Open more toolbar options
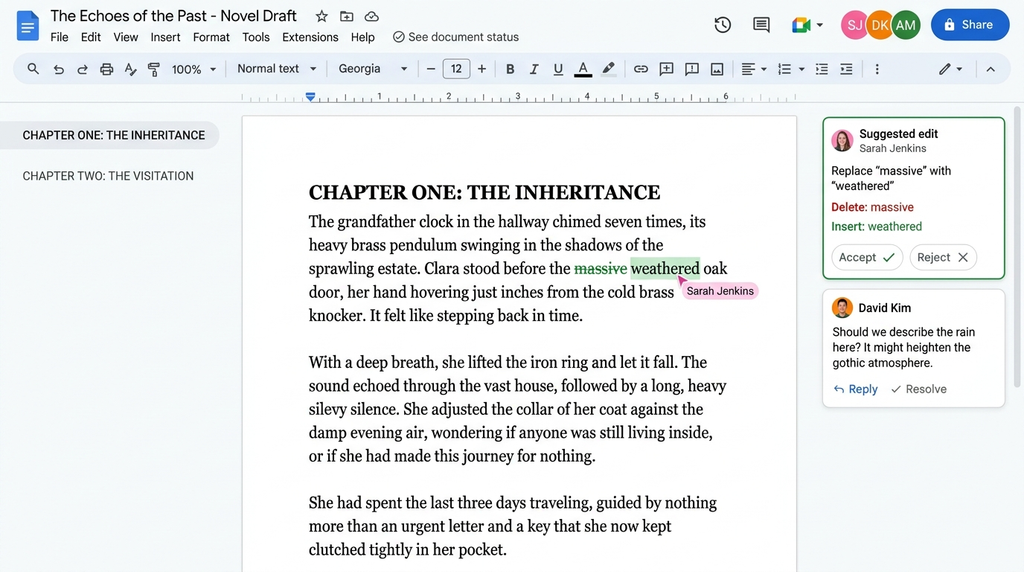The image size is (1024, 572). coord(877,69)
